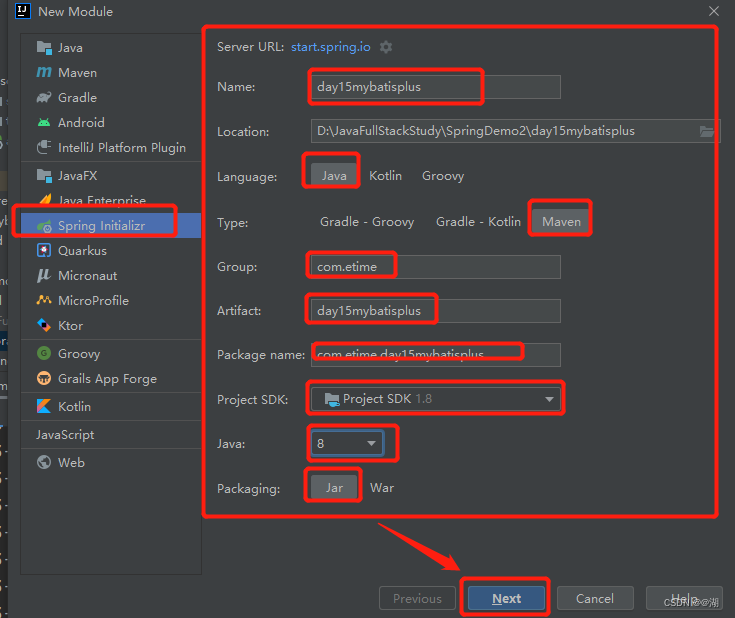Click the MicroProfile entry in list
The width and height of the screenshot is (735, 618).
click(x=111, y=301)
